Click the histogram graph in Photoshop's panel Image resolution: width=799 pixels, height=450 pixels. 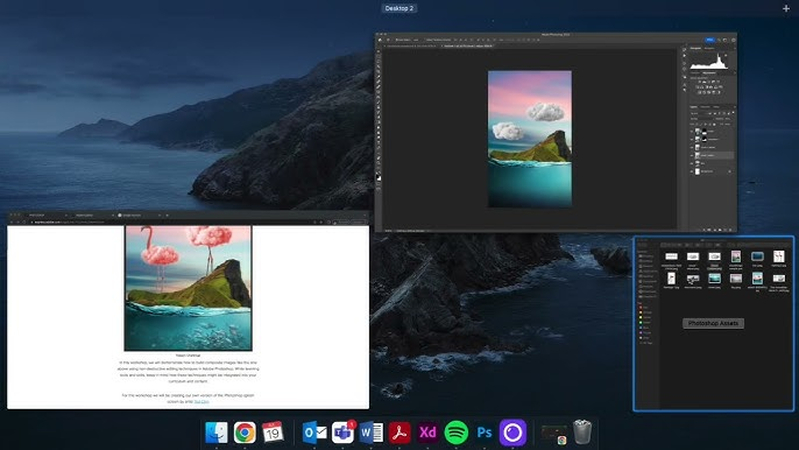(708, 61)
